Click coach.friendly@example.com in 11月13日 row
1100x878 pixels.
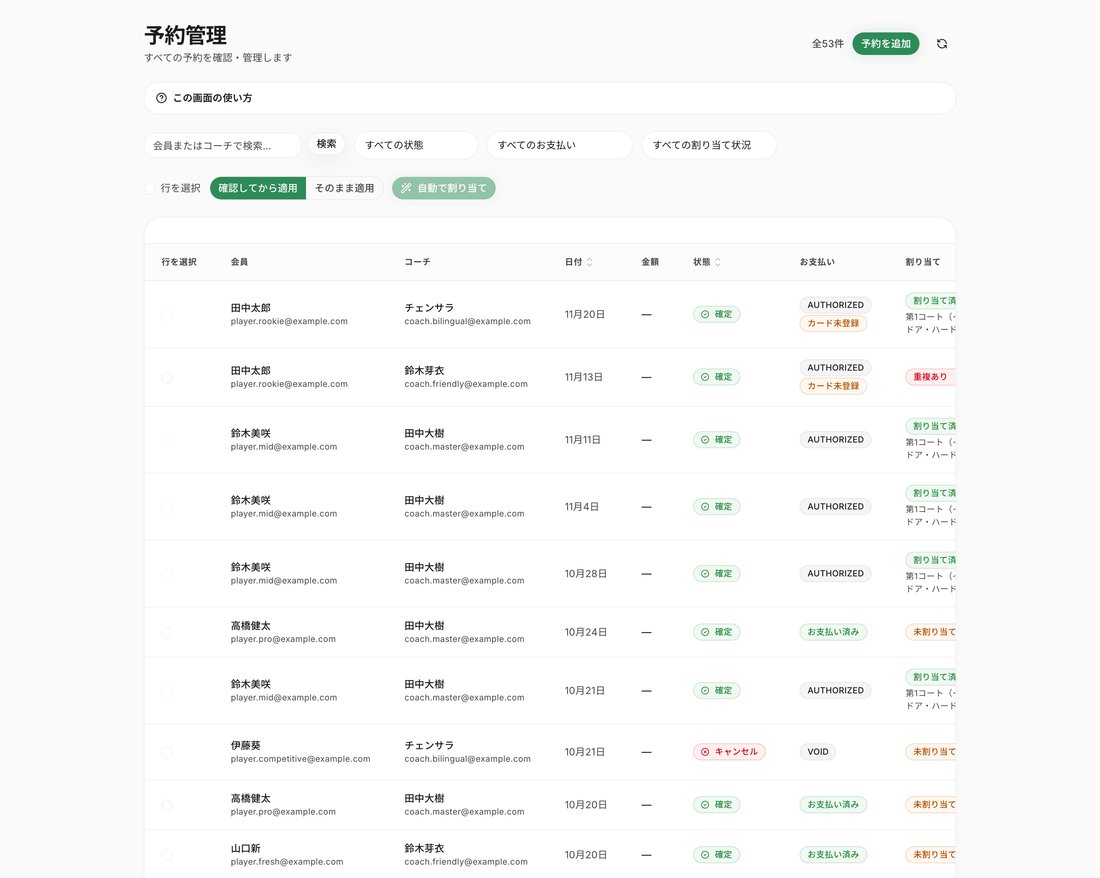click(466, 384)
